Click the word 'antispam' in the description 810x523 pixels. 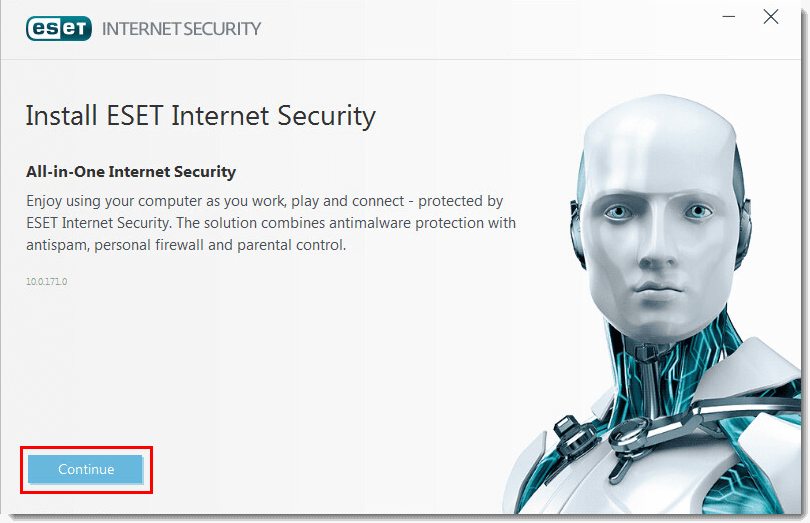tap(57, 245)
